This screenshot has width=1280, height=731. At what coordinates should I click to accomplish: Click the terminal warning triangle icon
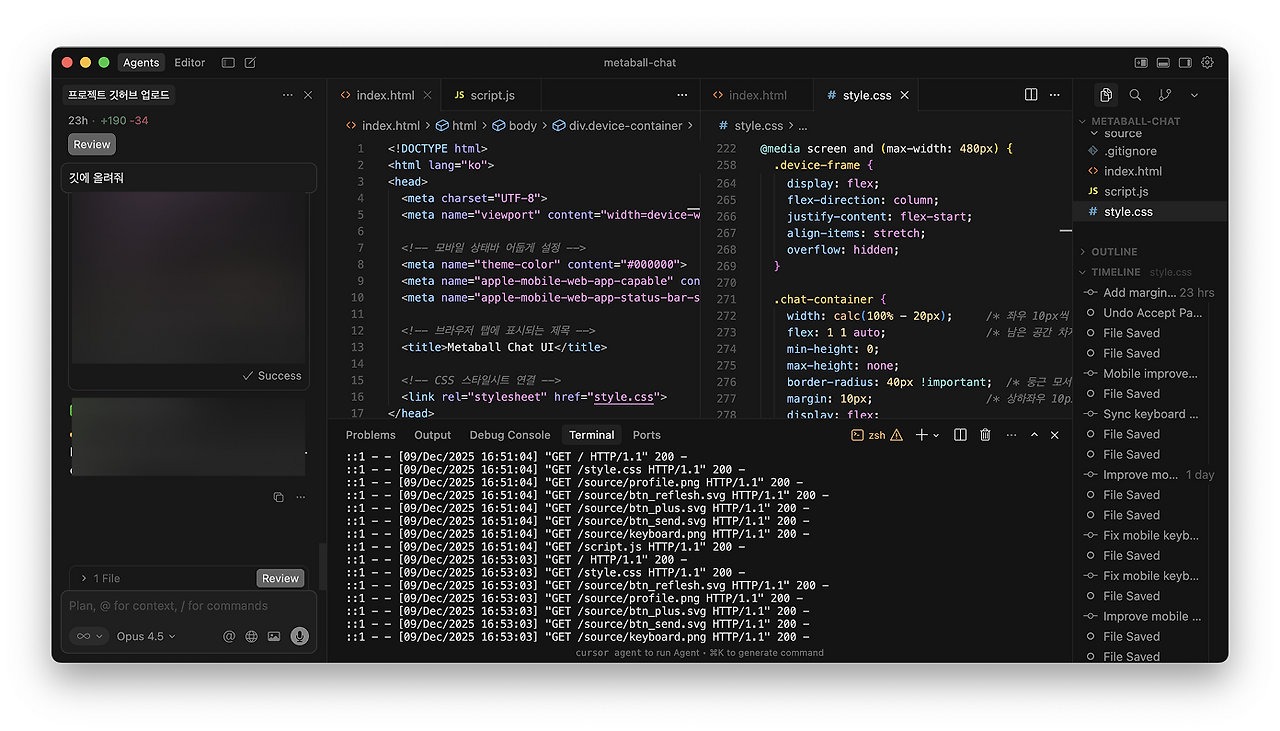tap(896, 435)
